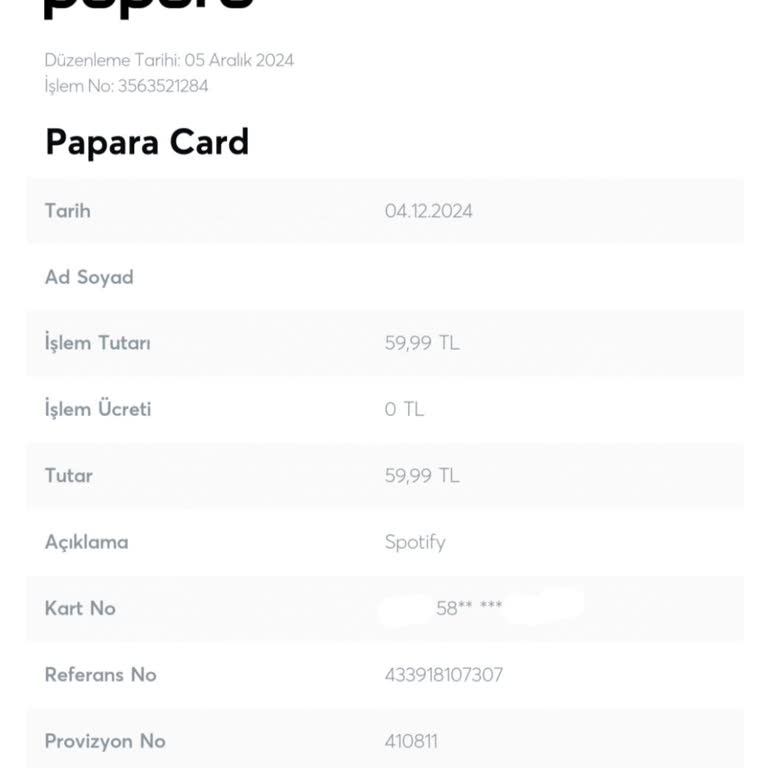Click the Düzenleme Tarihi 05 Aralık 2024 line
This screenshot has width=768, height=768.
tap(169, 60)
